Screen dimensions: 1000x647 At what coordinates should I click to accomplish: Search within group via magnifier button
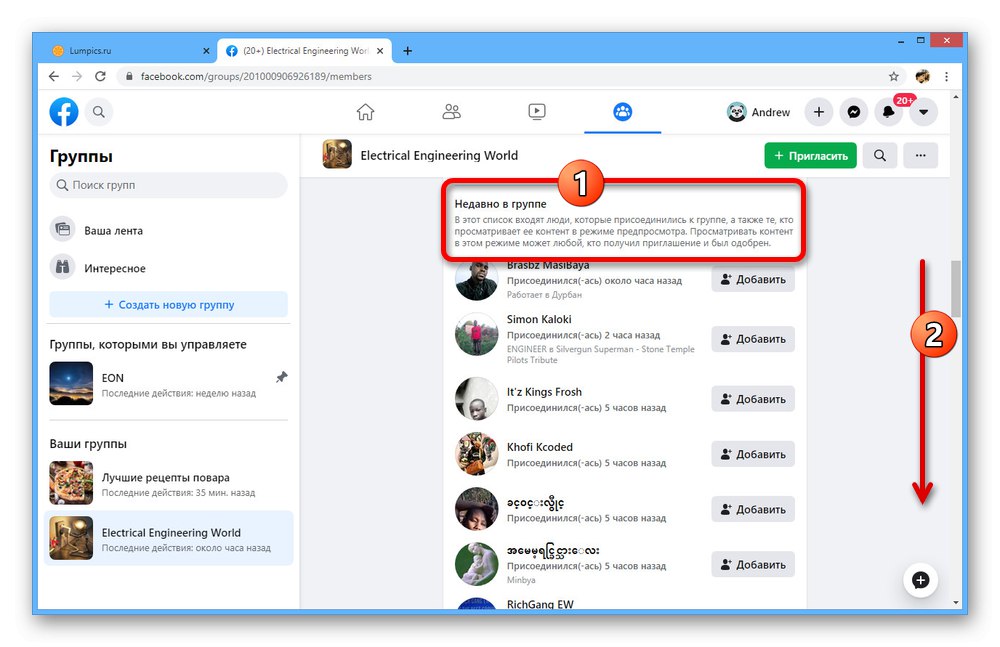click(x=879, y=156)
